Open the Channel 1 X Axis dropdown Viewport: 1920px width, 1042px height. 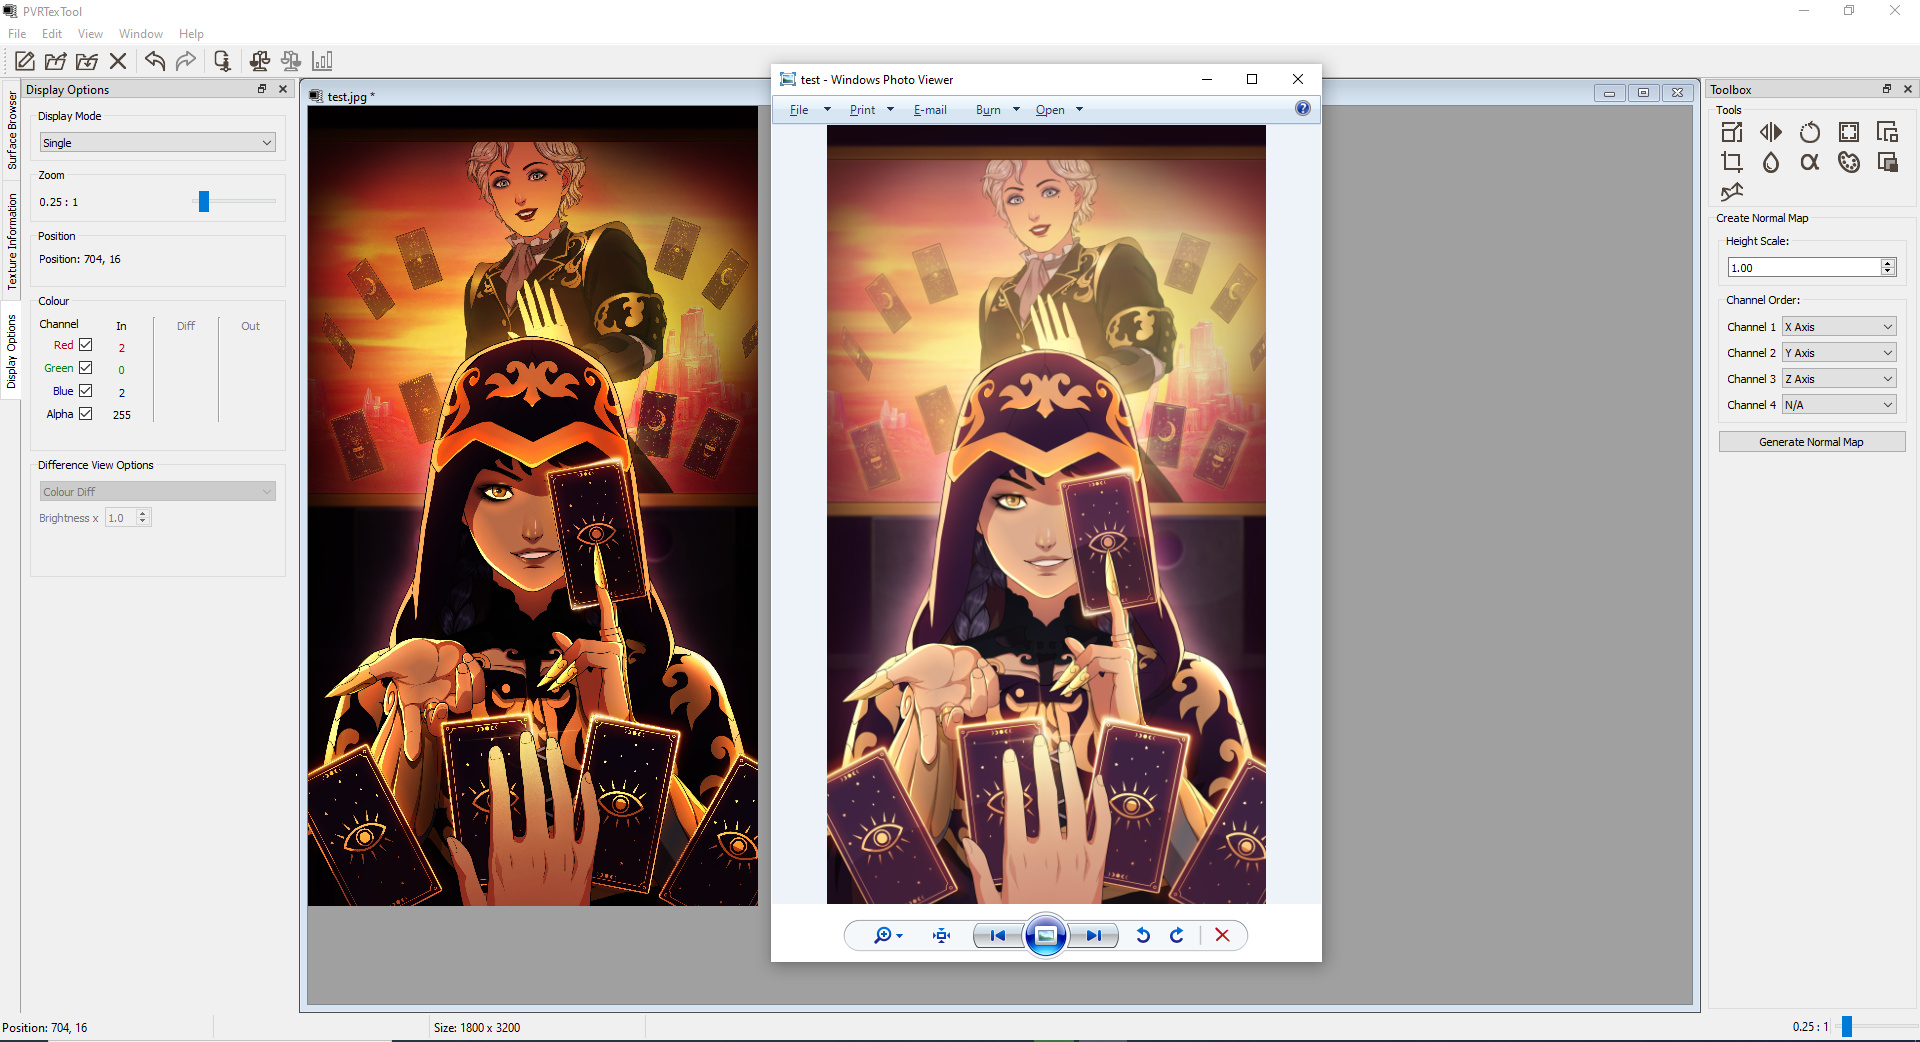click(x=1839, y=327)
